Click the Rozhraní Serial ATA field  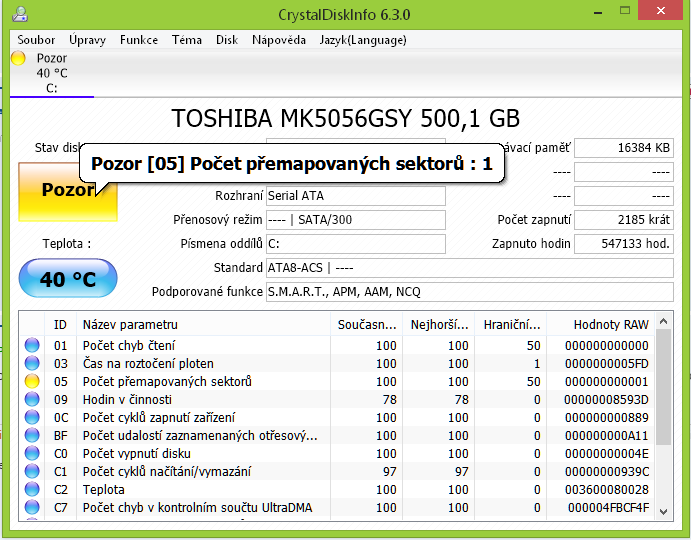click(x=355, y=196)
